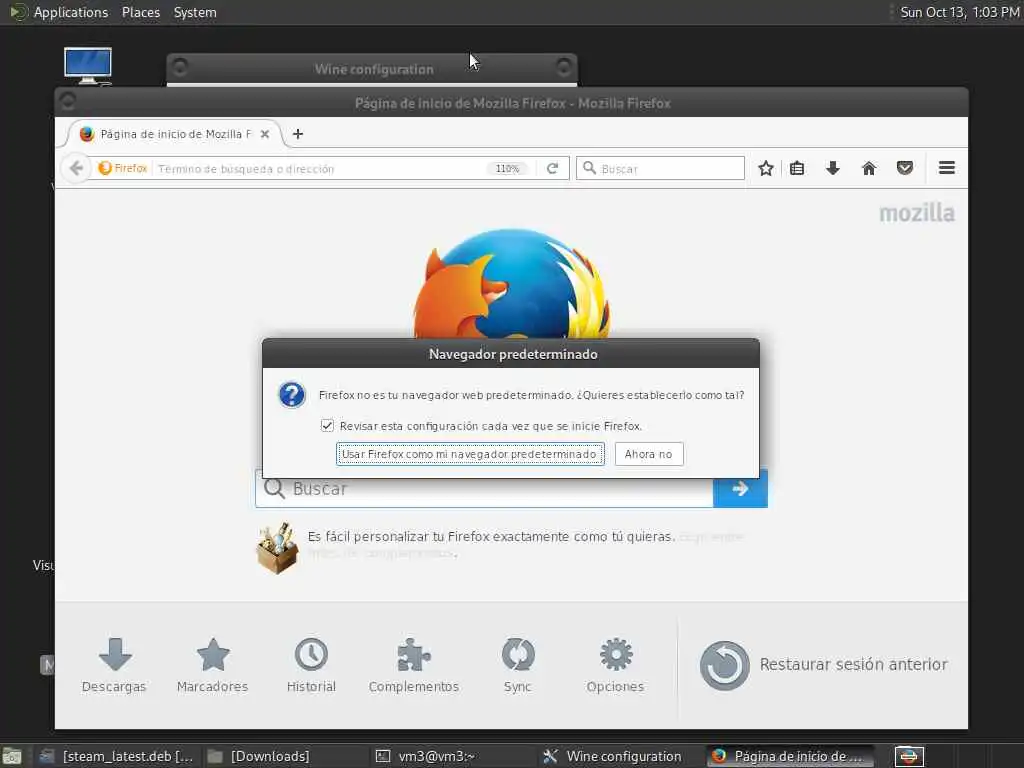The image size is (1024, 768).
Task: Click the customization toolbox icon
Action: (278, 547)
